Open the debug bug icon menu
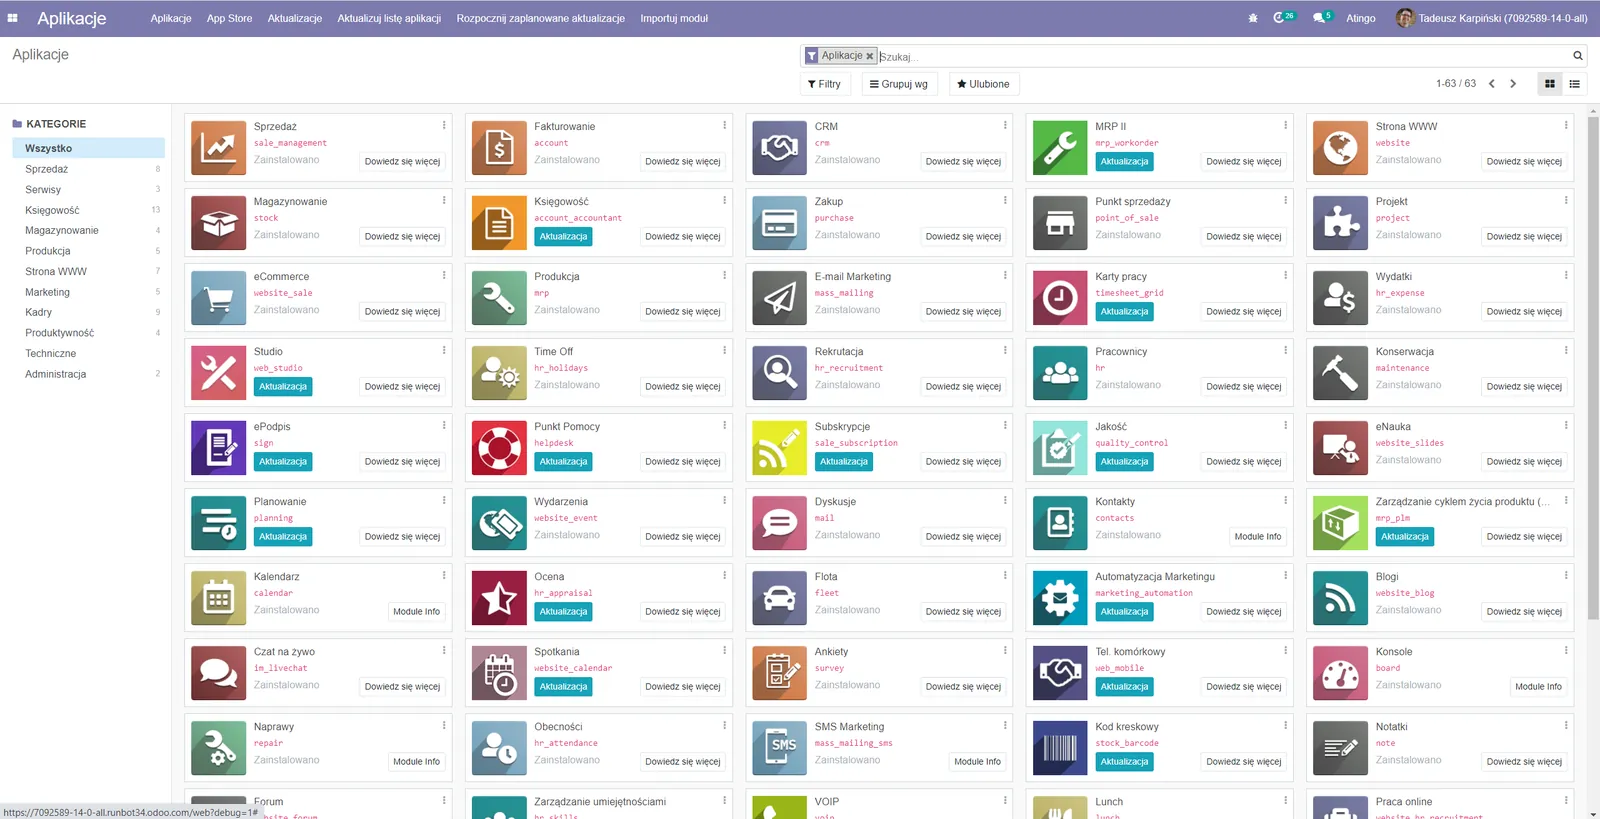This screenshot has height=819, width=1600. (1253, 18)
